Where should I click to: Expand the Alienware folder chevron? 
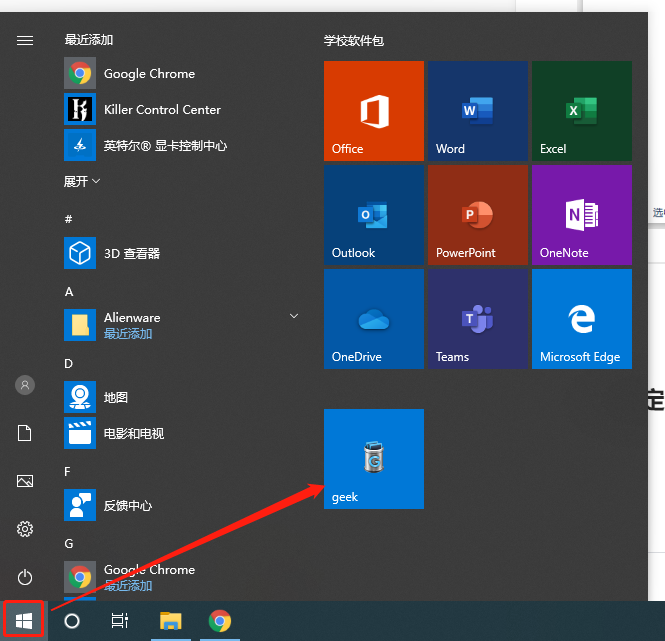pyautogui.click(x=293, y=316)
